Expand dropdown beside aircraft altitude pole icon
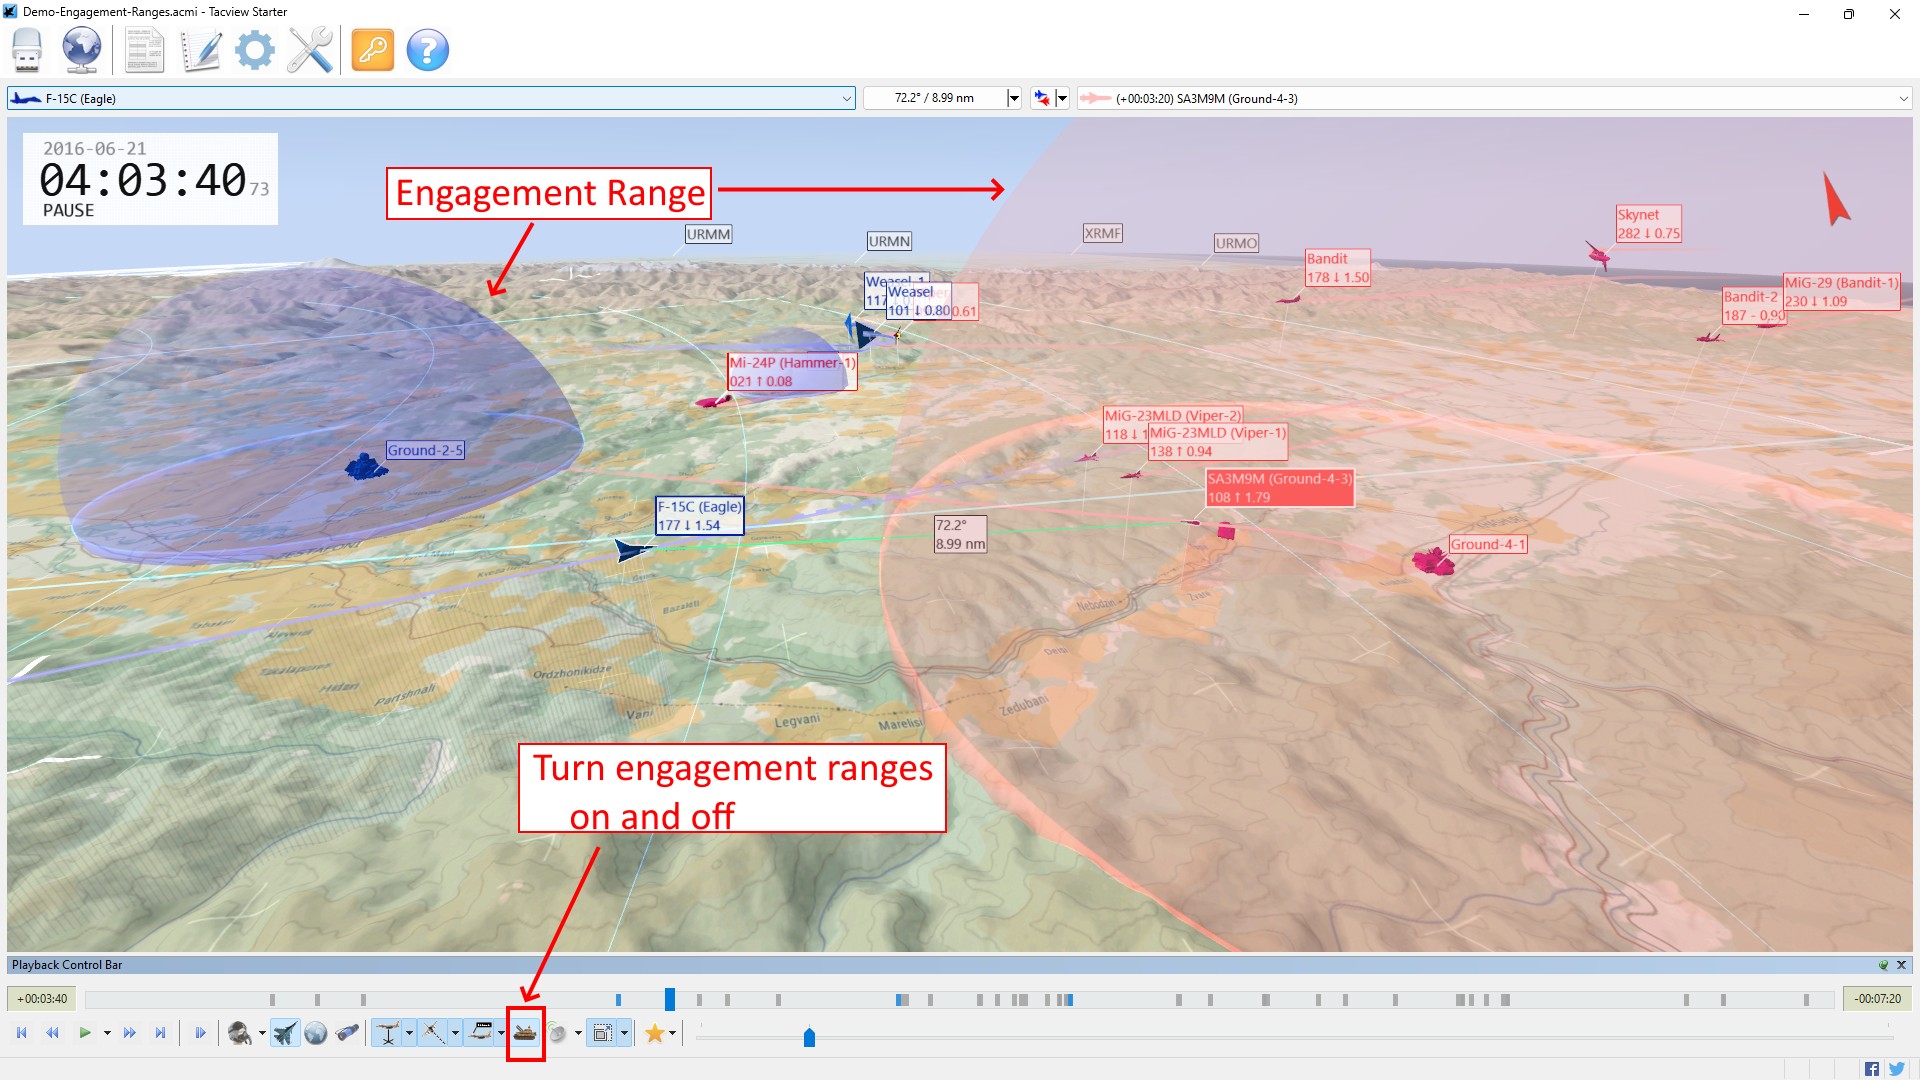Viewport: 1920px width, 1080px height. [409, 1033]
